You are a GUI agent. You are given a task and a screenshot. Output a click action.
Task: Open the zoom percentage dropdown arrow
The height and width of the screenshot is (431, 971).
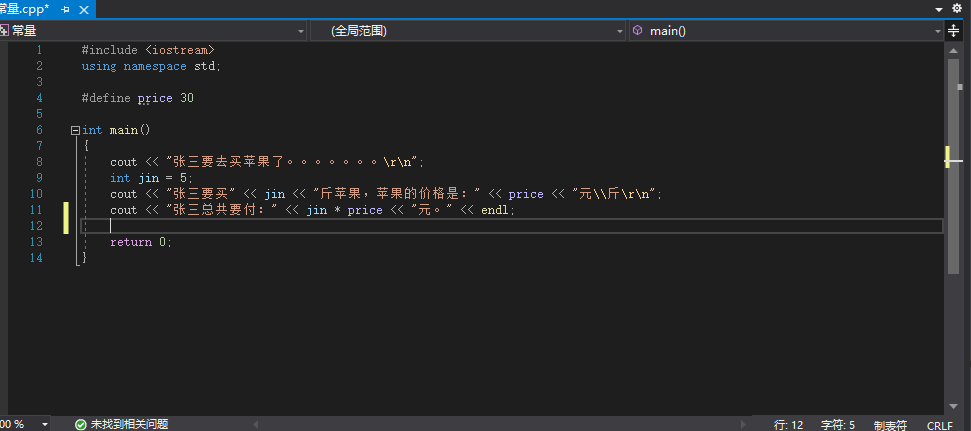(45, 425)
